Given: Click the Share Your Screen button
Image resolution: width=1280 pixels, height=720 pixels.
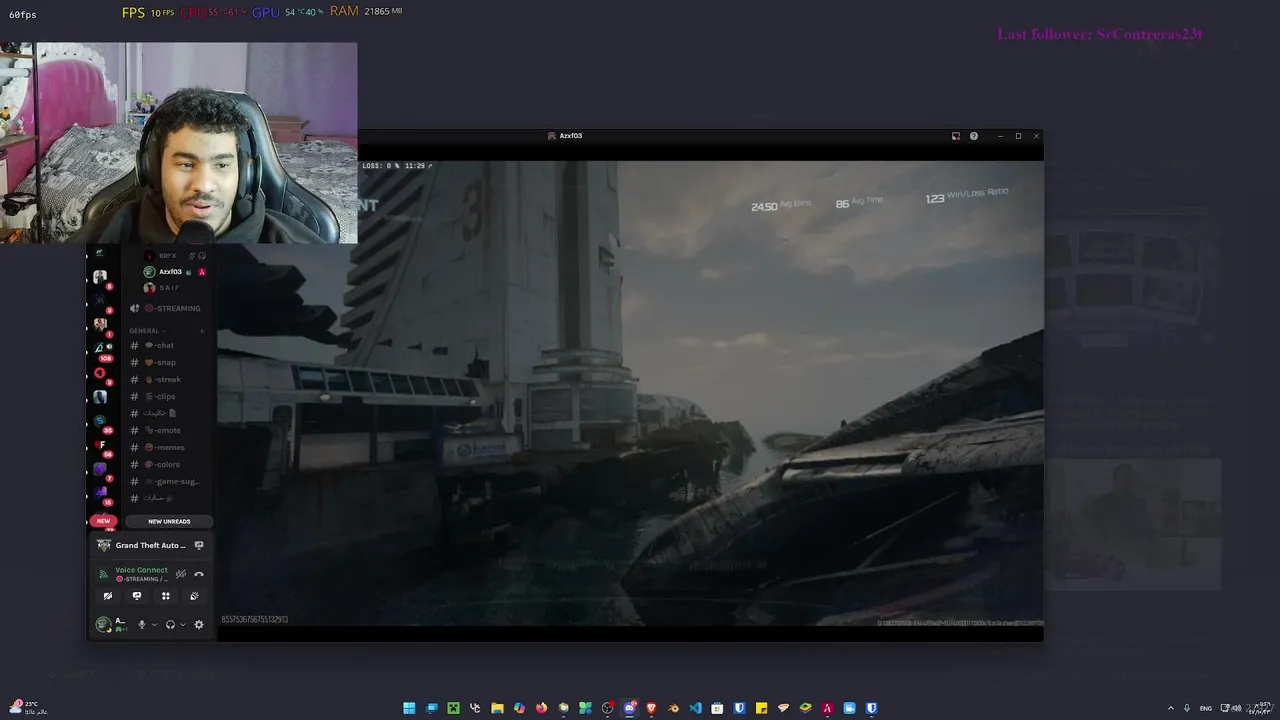Looking at the screenshot, I should tap(137, 596).
